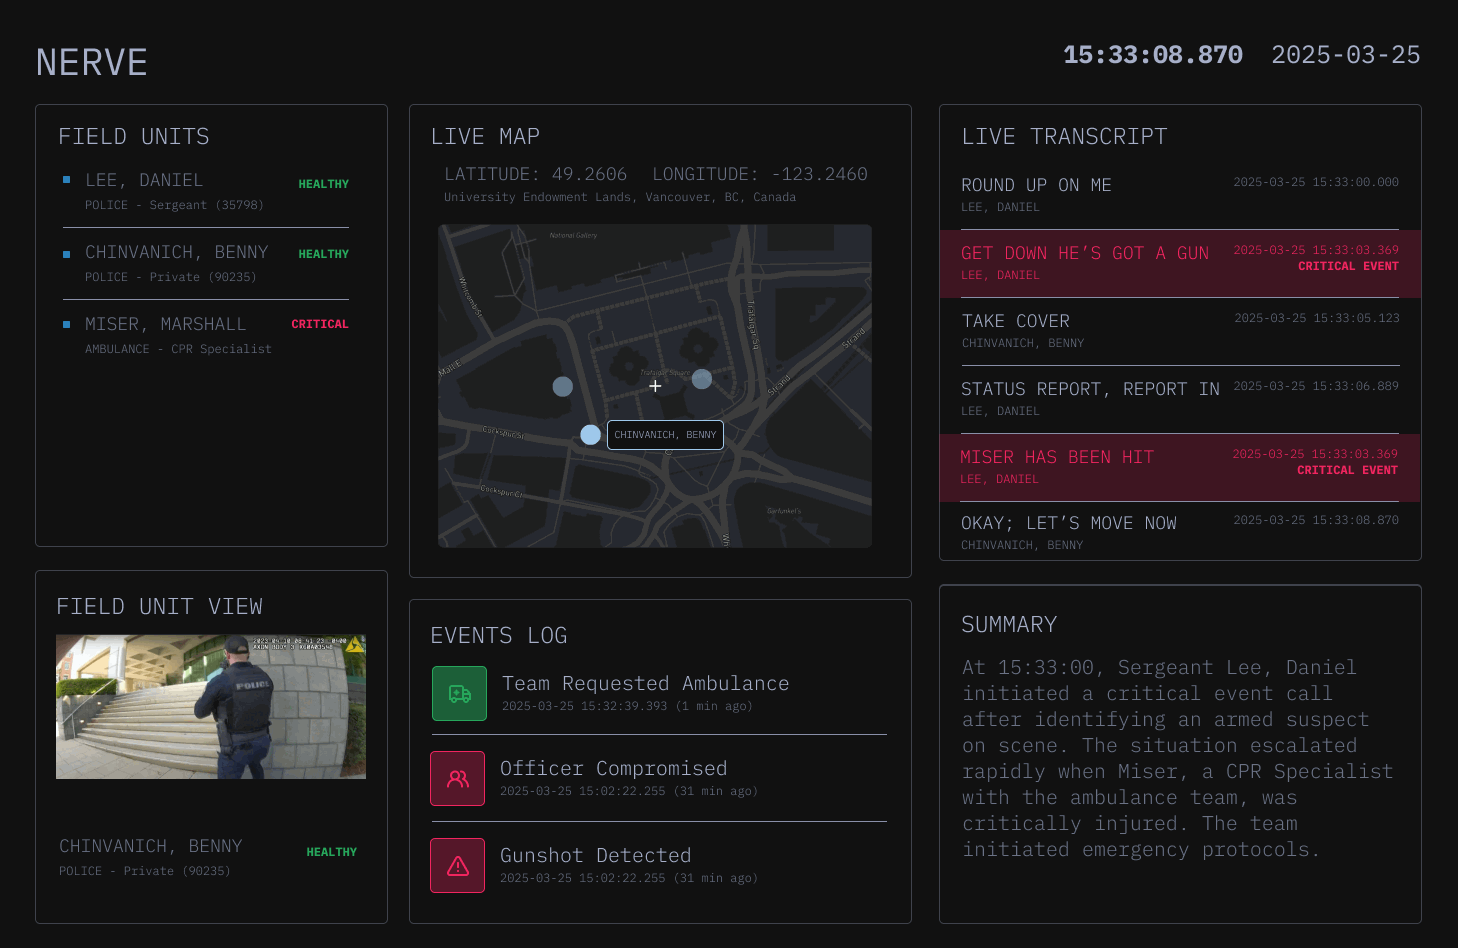Click the 'Take cover' transcript line
Screen dimensions: 1458x948
(1016, 322)
